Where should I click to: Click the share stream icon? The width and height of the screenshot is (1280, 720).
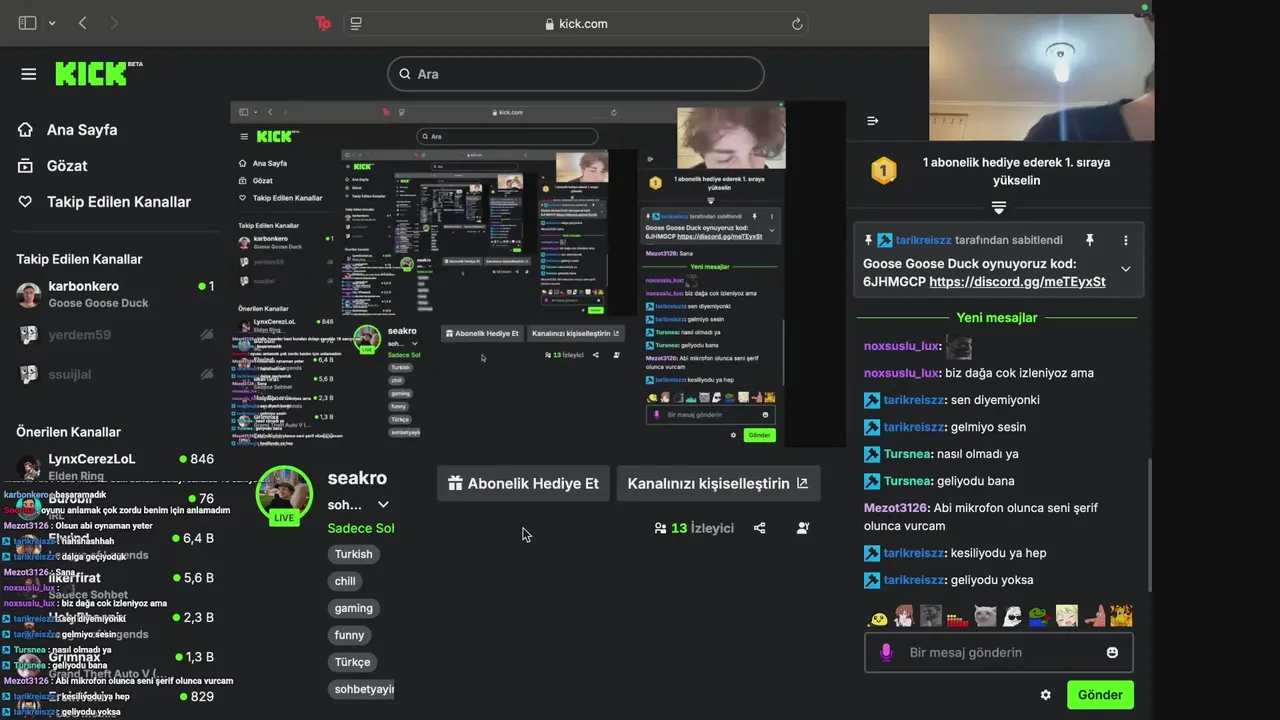tap(760, 528)
